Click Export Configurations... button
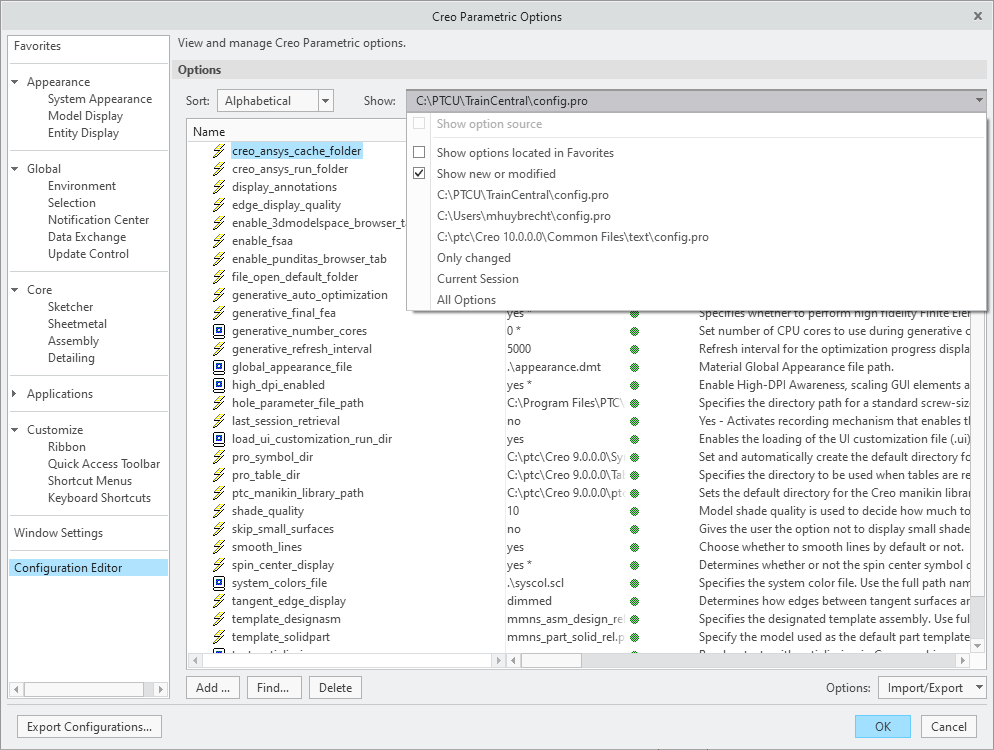This screenshot has width=994, height=750. click(89, 727)
